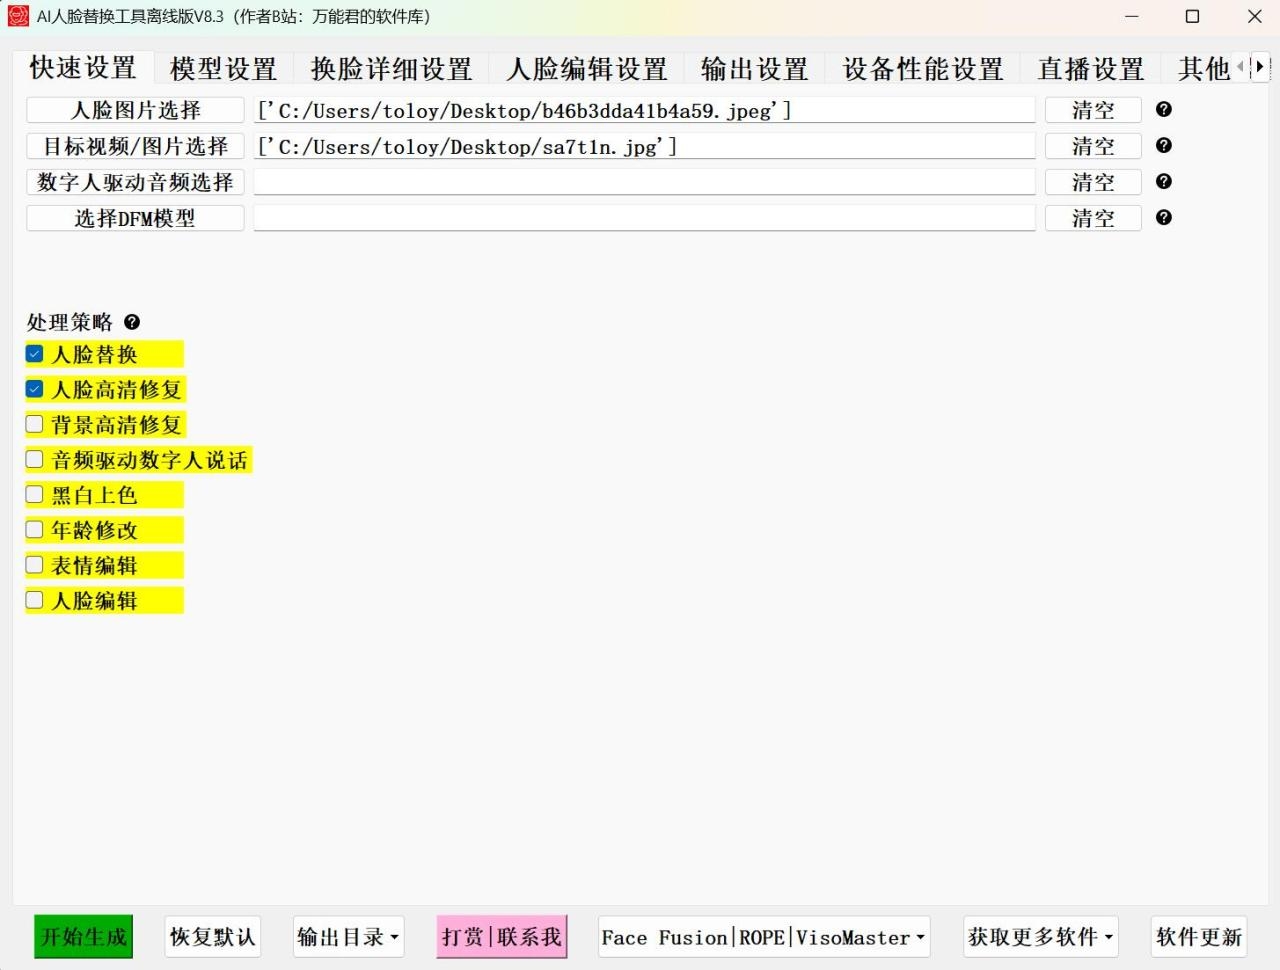This screenshot has width=1280, height=970.
Task: Click the target video/image path field
Action: click(644, 146)
